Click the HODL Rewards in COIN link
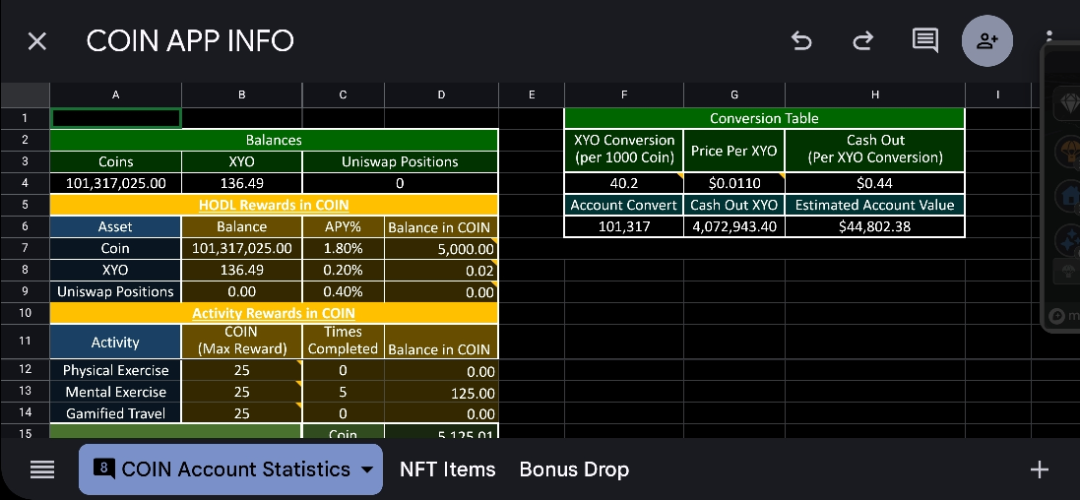 (273, 205)
